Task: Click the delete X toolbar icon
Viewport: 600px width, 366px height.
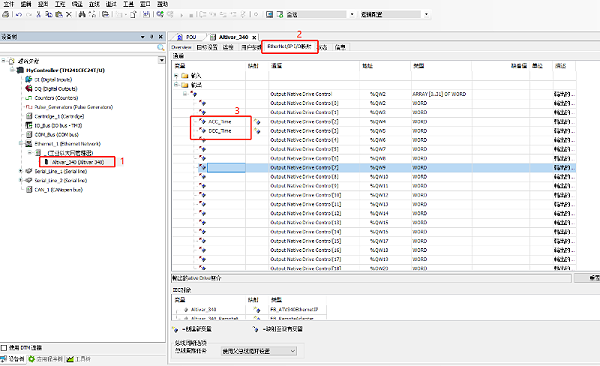Action: coord(68,14)
